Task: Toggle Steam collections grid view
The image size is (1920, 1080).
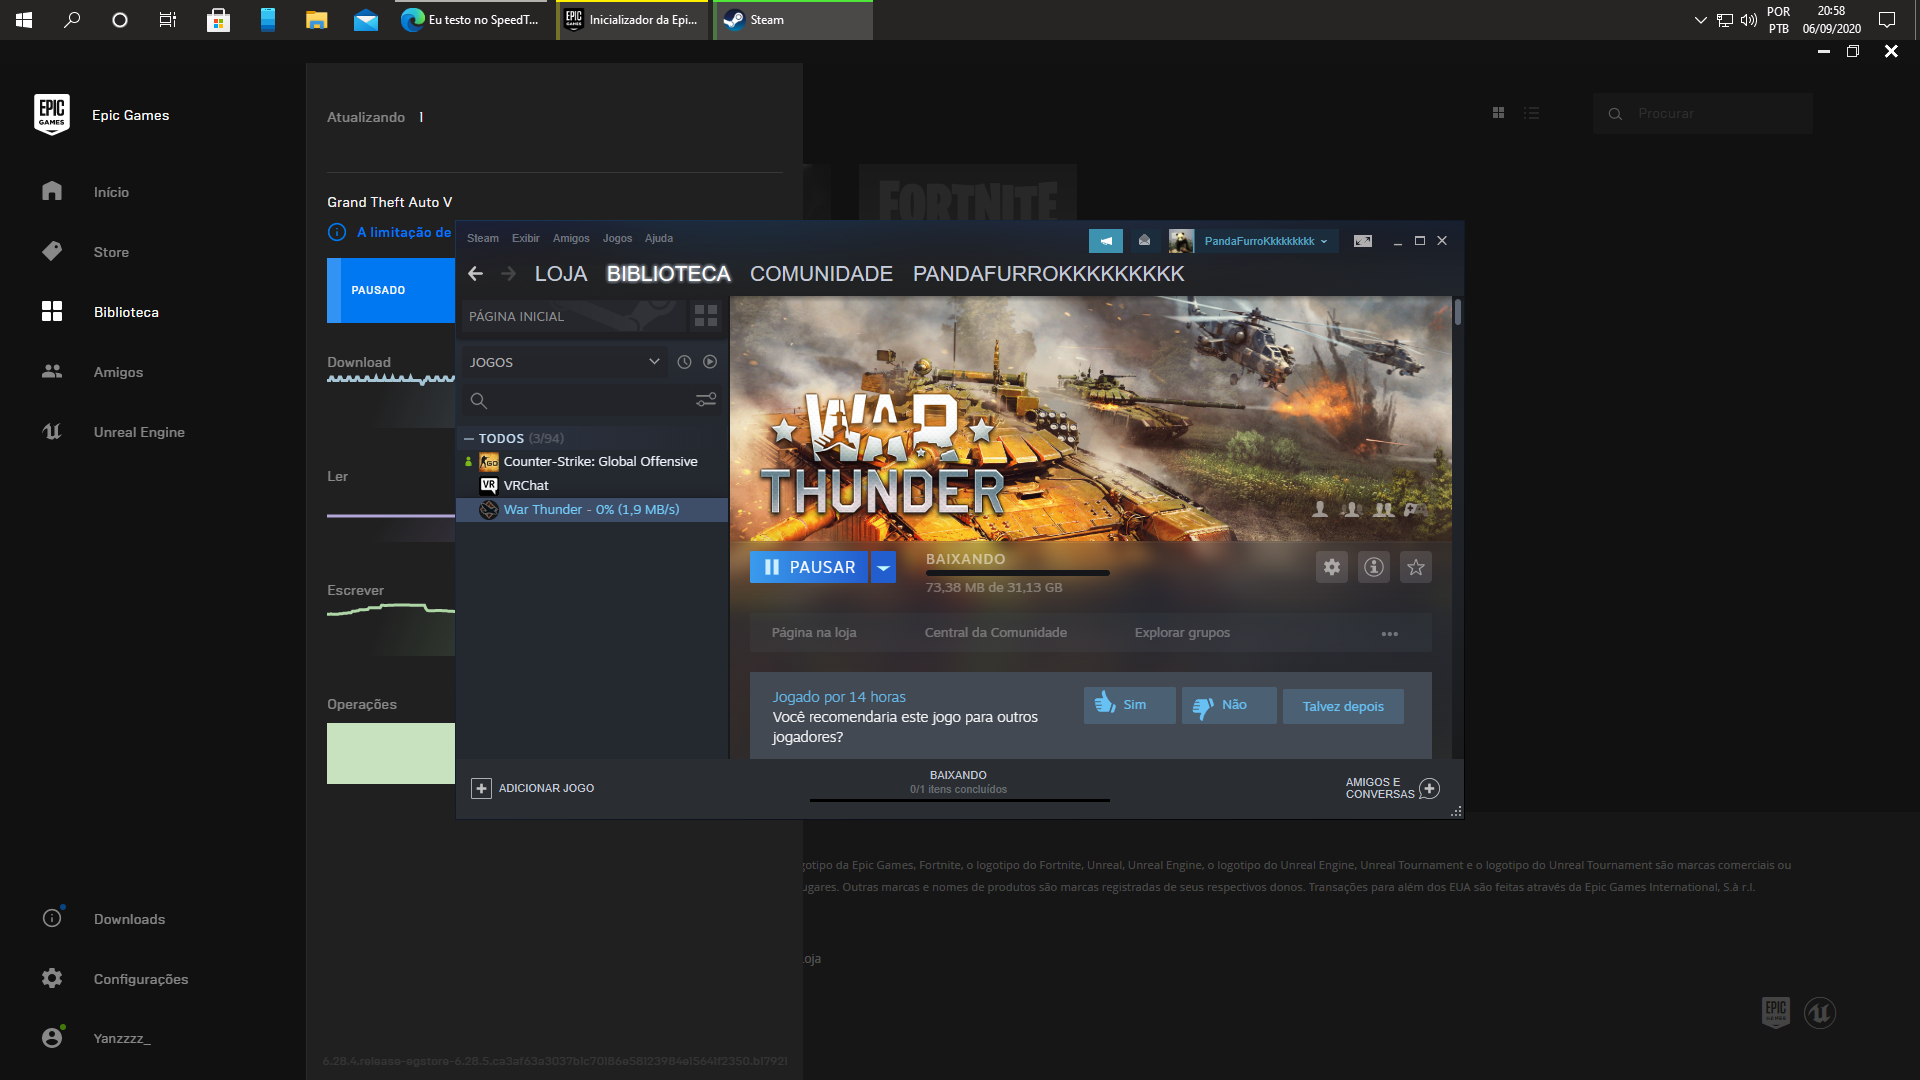Action: pyautogui.click(x=706, y=316)
